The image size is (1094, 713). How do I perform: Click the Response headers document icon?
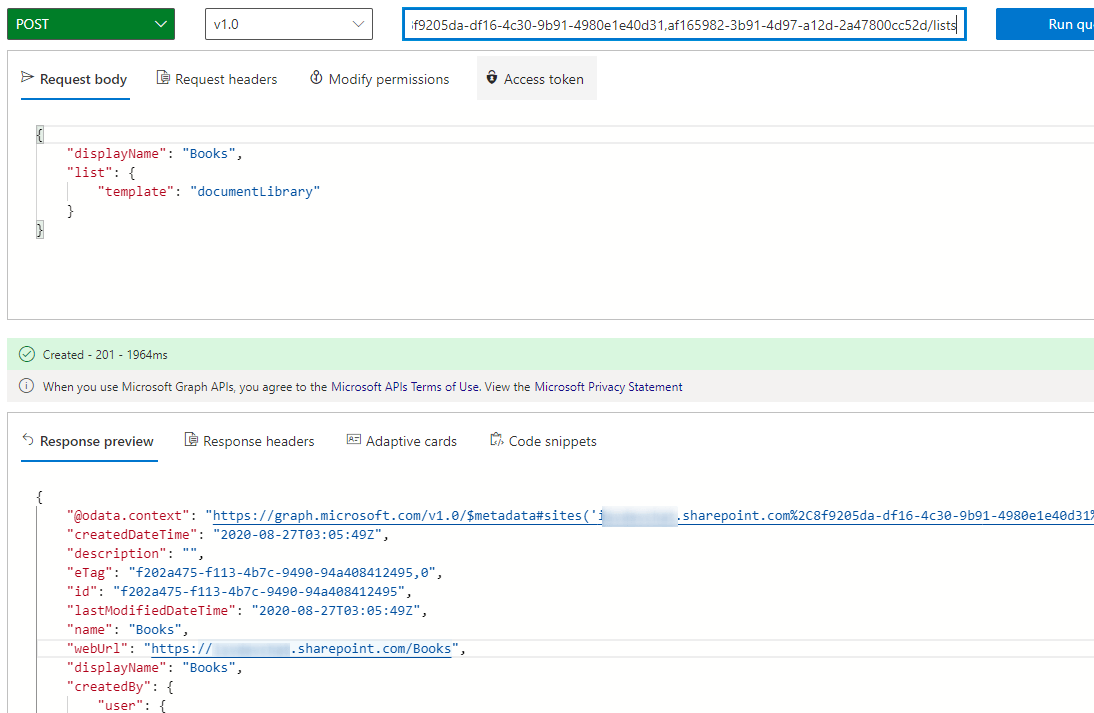point(189,441)
